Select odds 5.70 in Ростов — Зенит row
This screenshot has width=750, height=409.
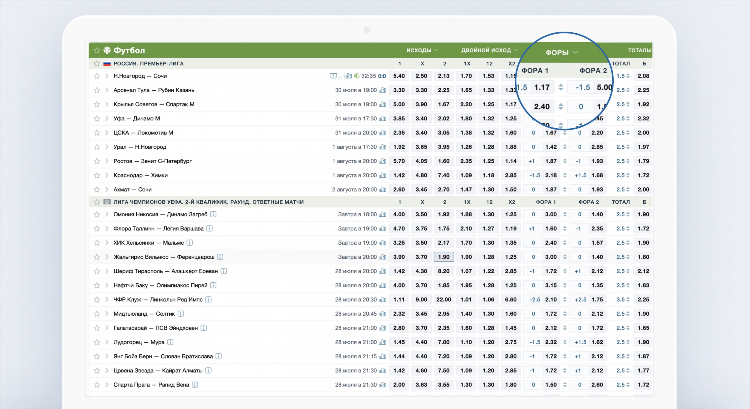[399, 161]
